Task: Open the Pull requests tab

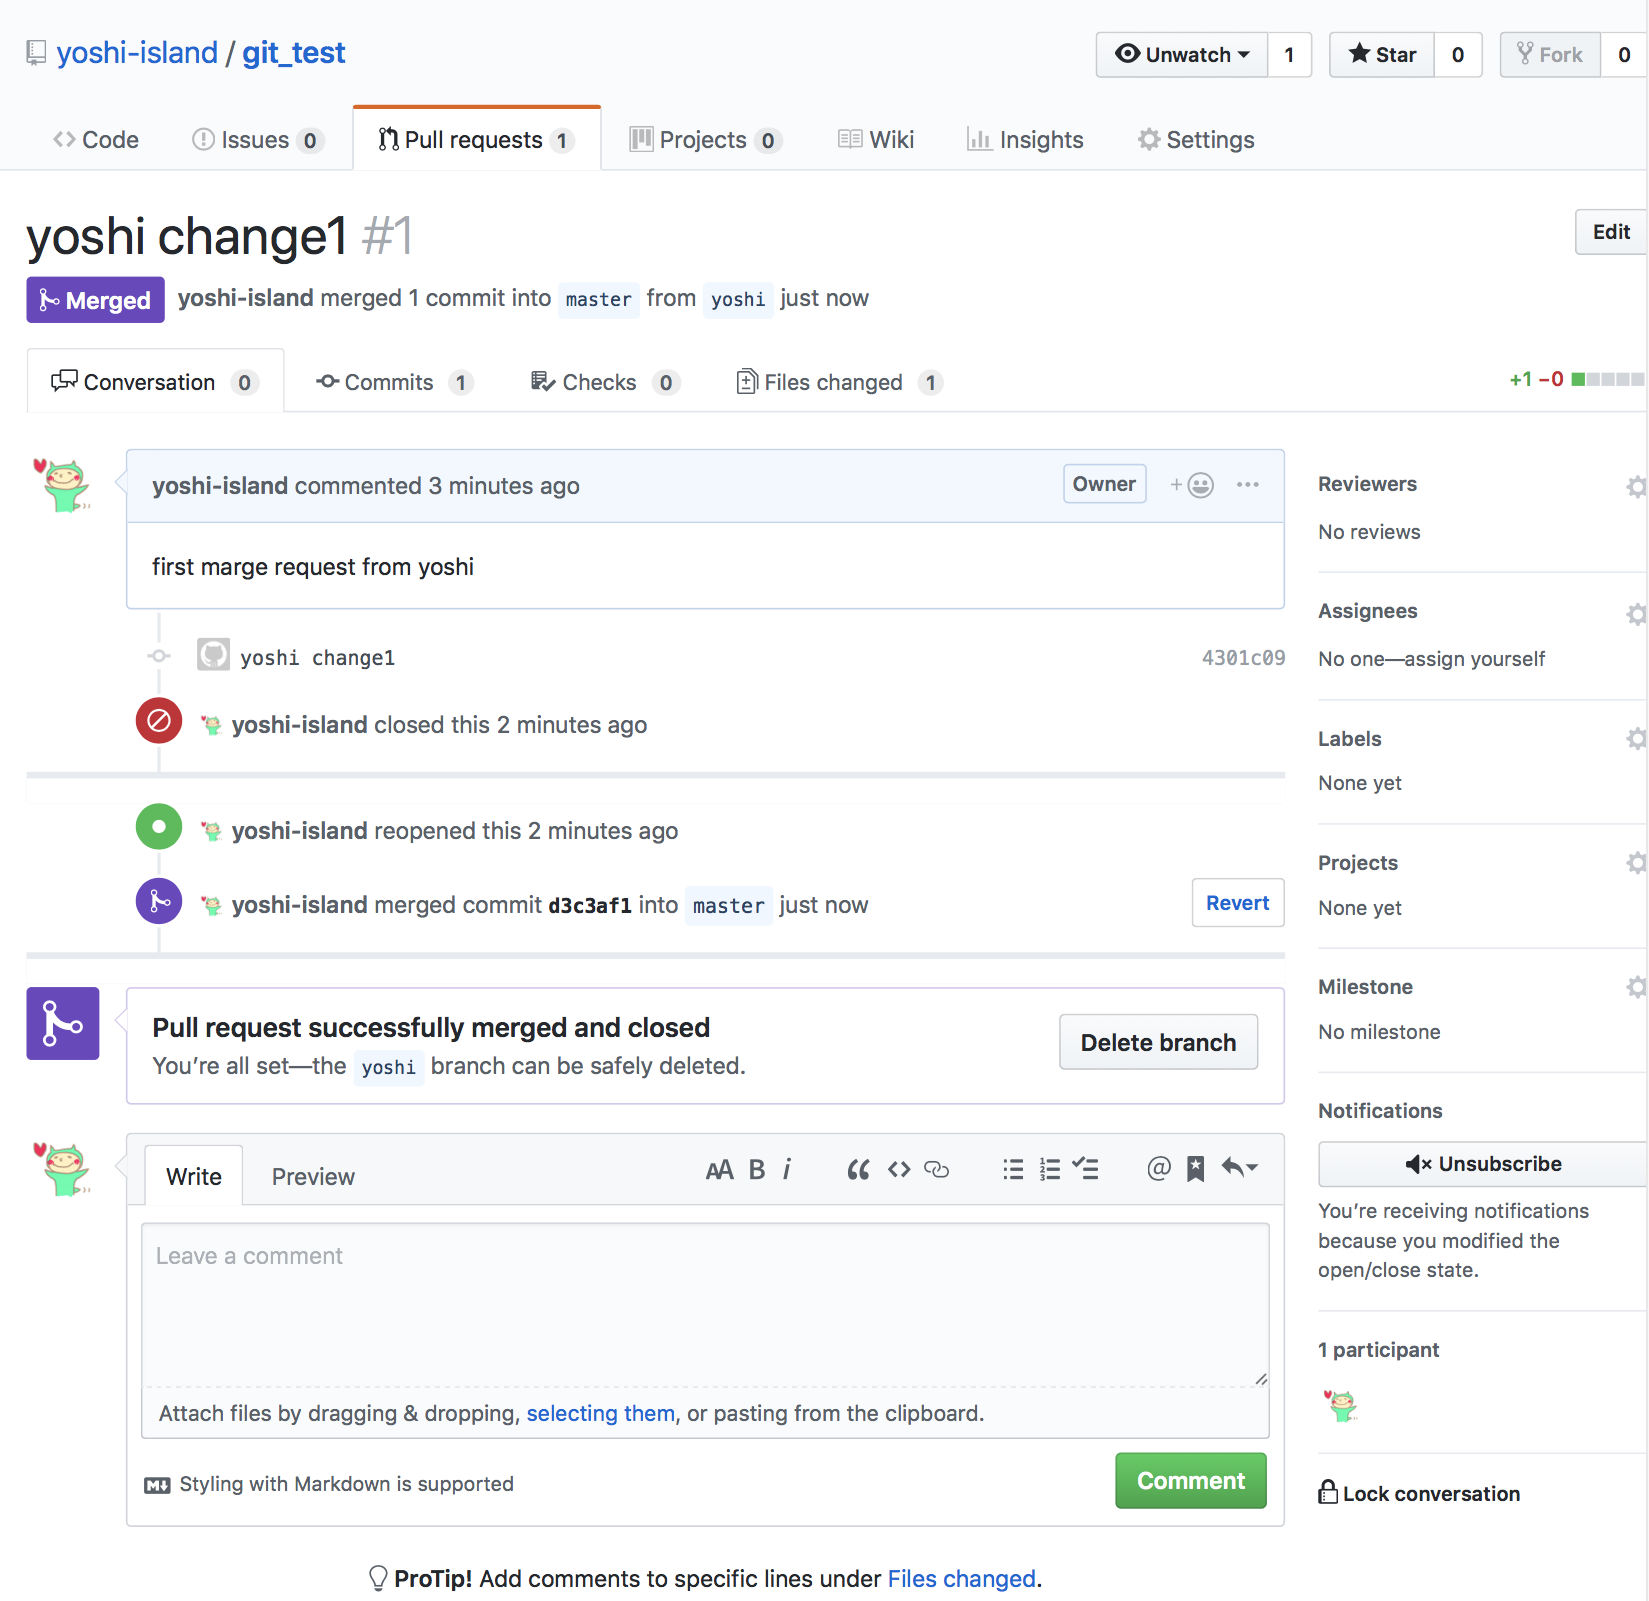Action: click(476, 140)
